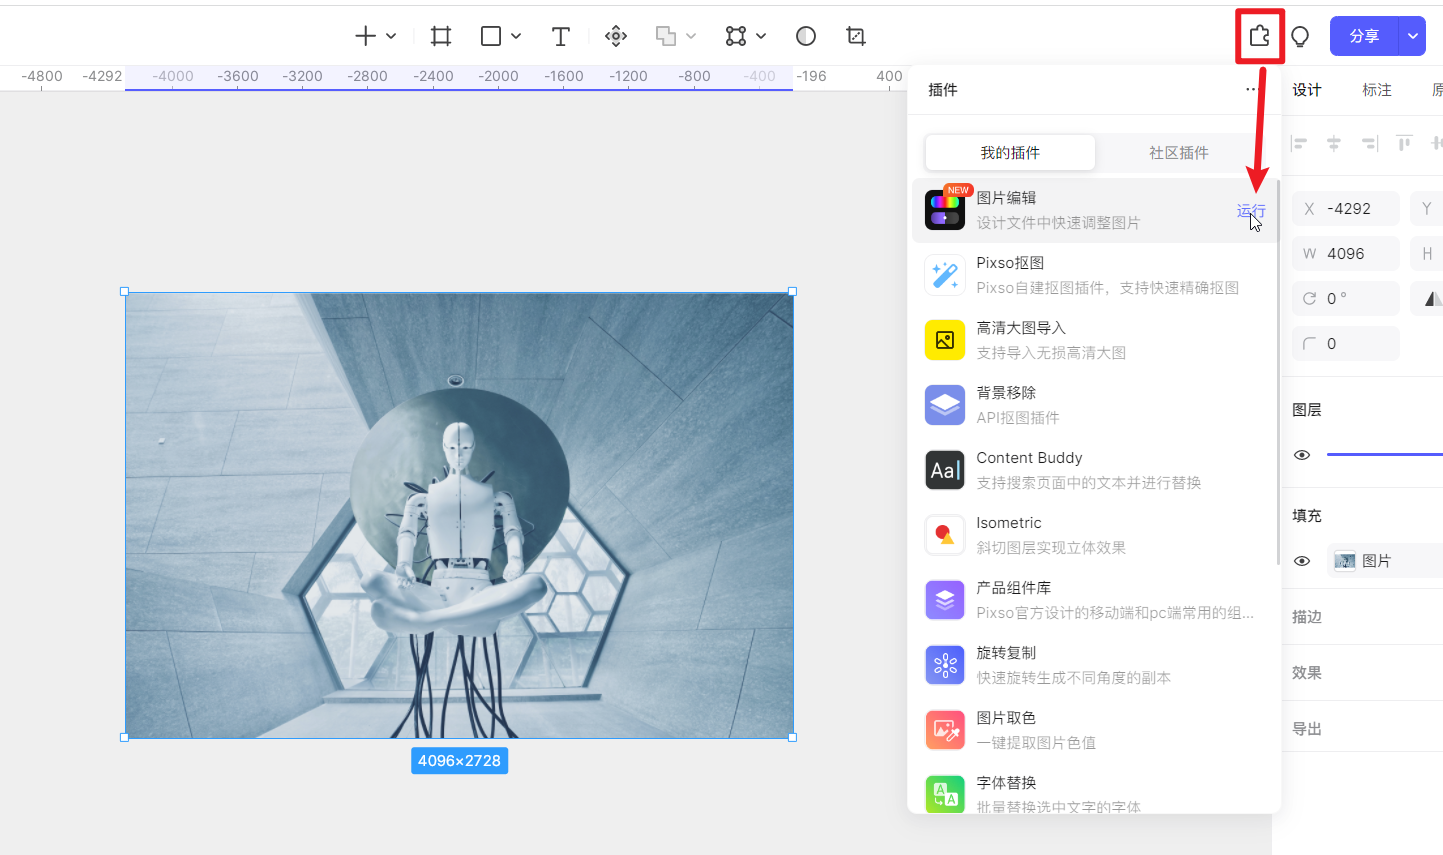Click the 导出 section header

point(1307,729)
